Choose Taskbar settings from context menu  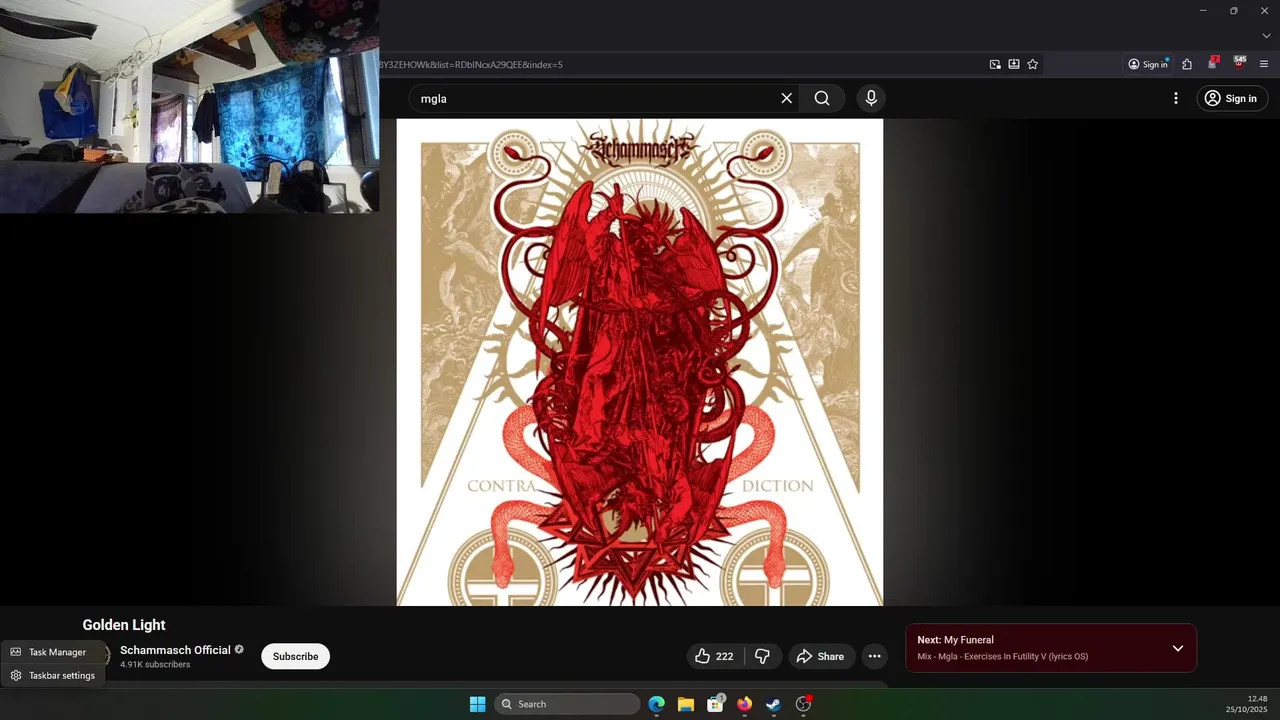(52, 675)
